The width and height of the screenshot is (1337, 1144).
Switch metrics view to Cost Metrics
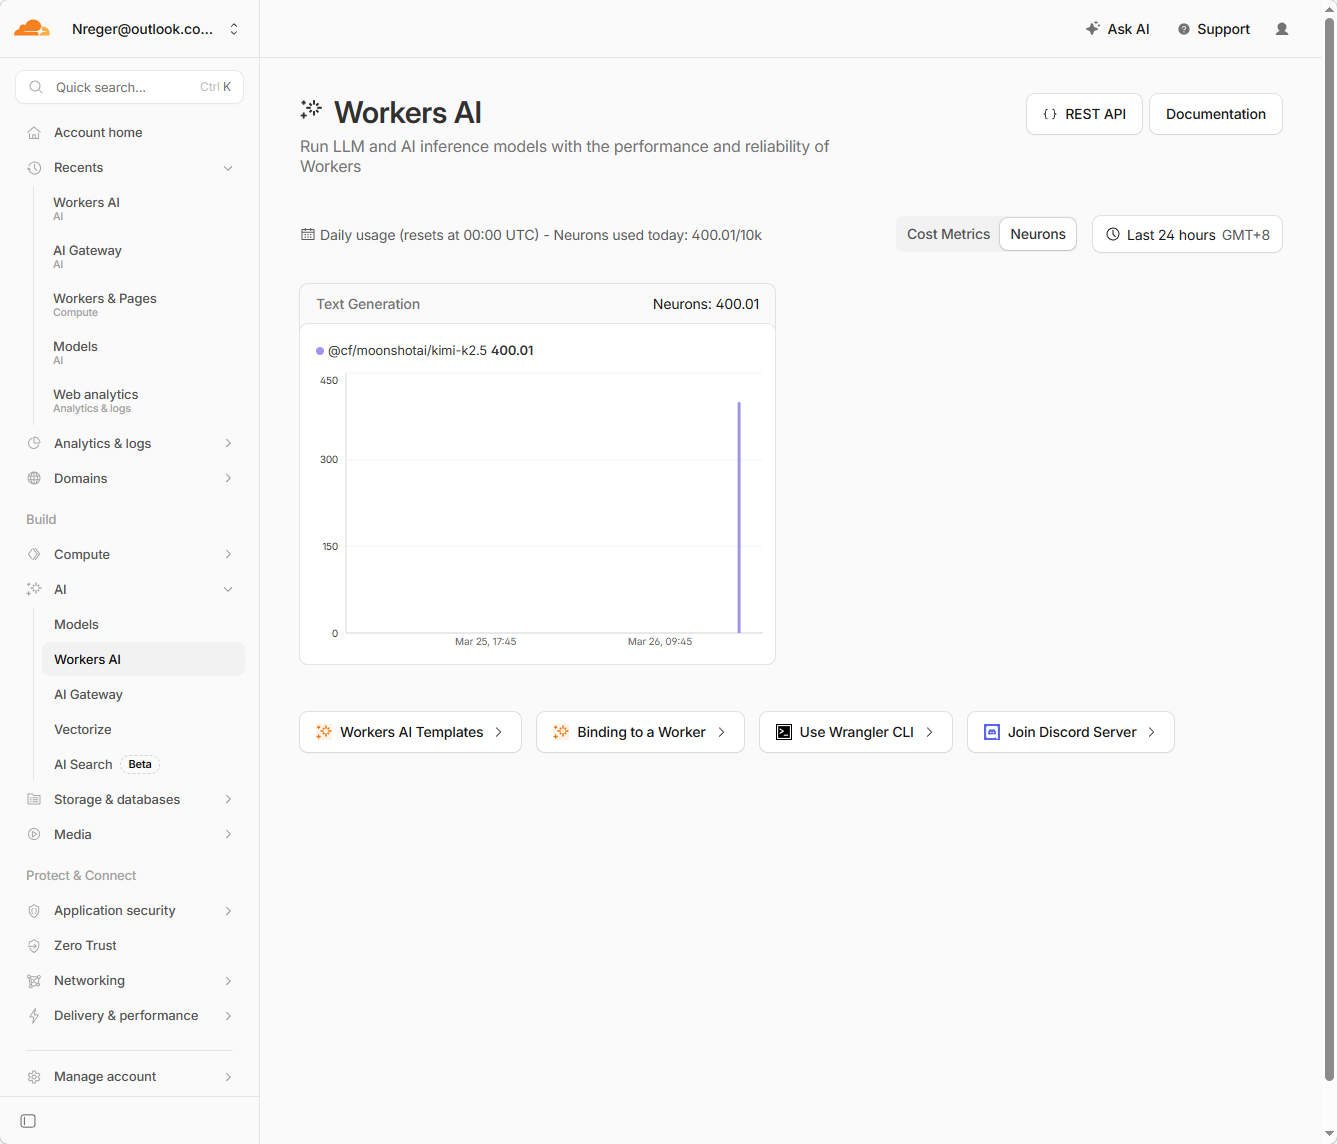pyautogui.click(x=947, y=234)
